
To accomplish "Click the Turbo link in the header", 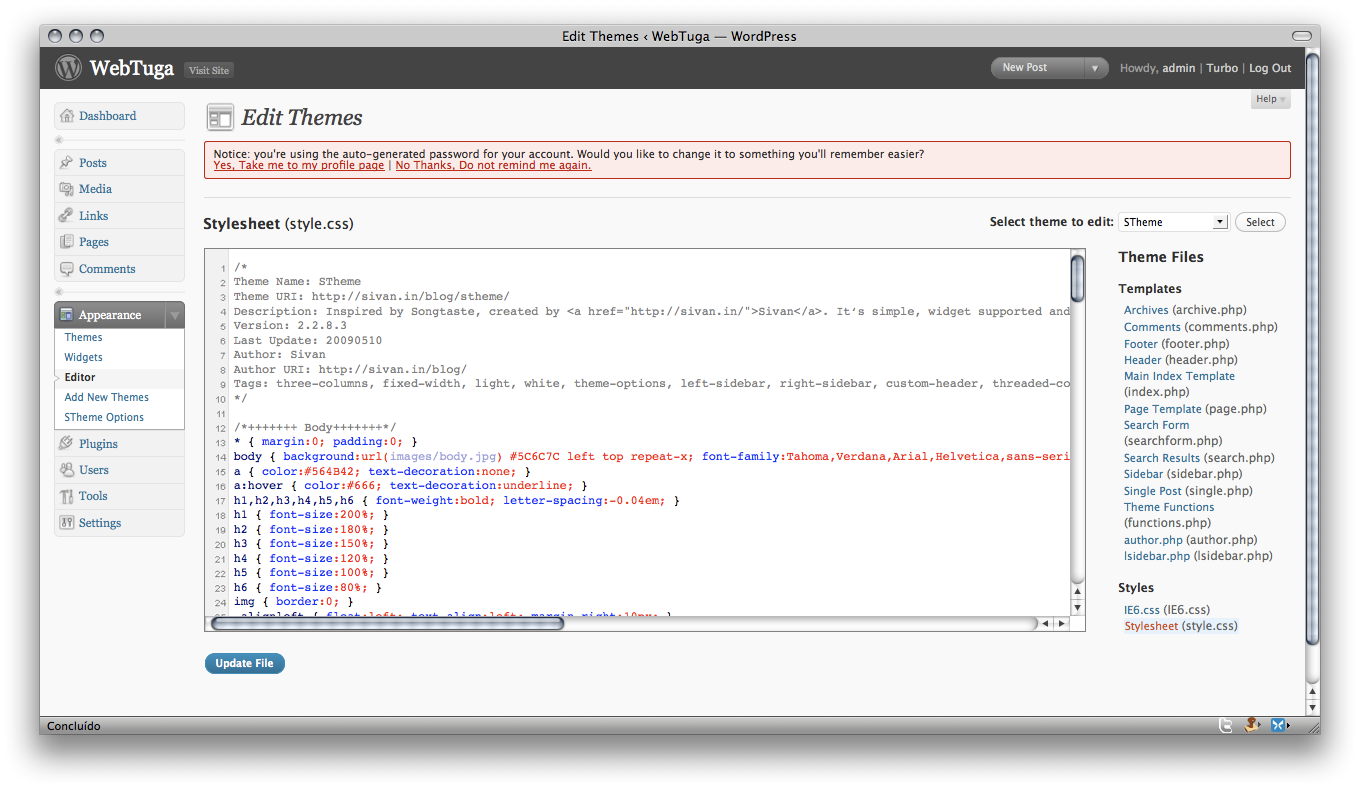I will tap(1222, 68).
